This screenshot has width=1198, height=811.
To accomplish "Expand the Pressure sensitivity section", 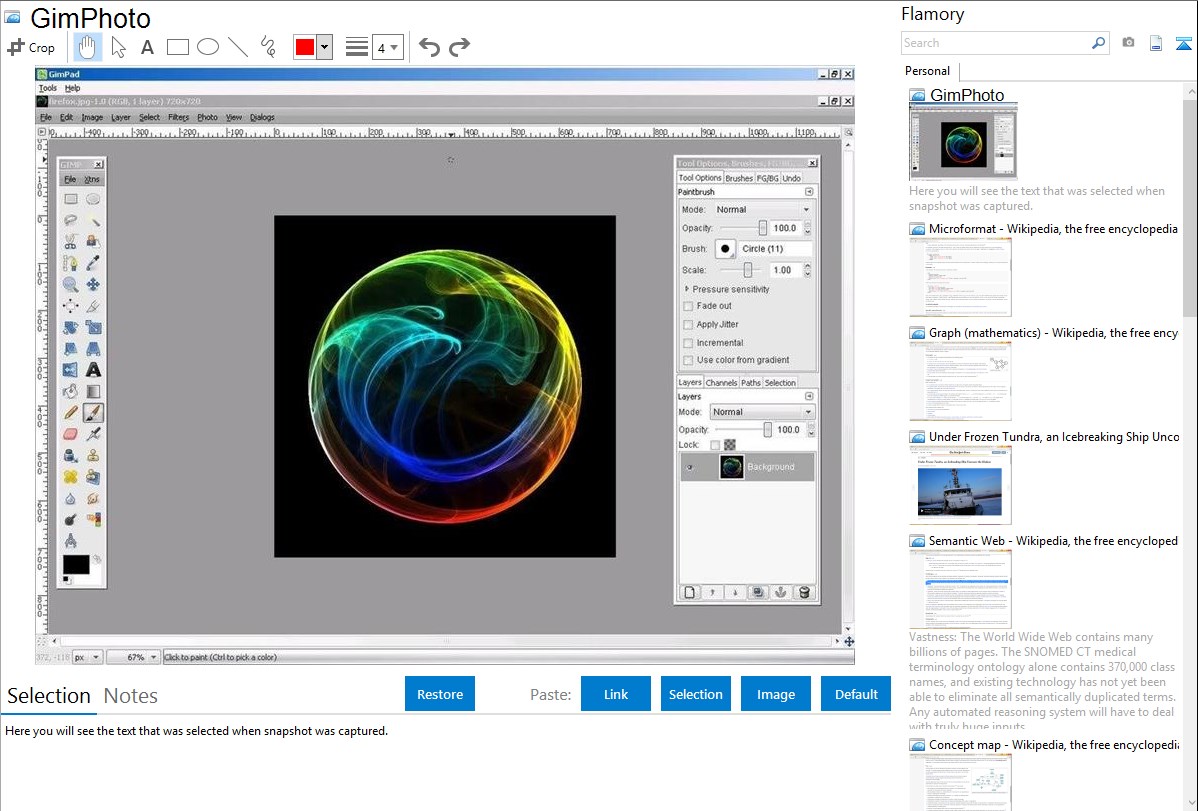I will [687, 289].
